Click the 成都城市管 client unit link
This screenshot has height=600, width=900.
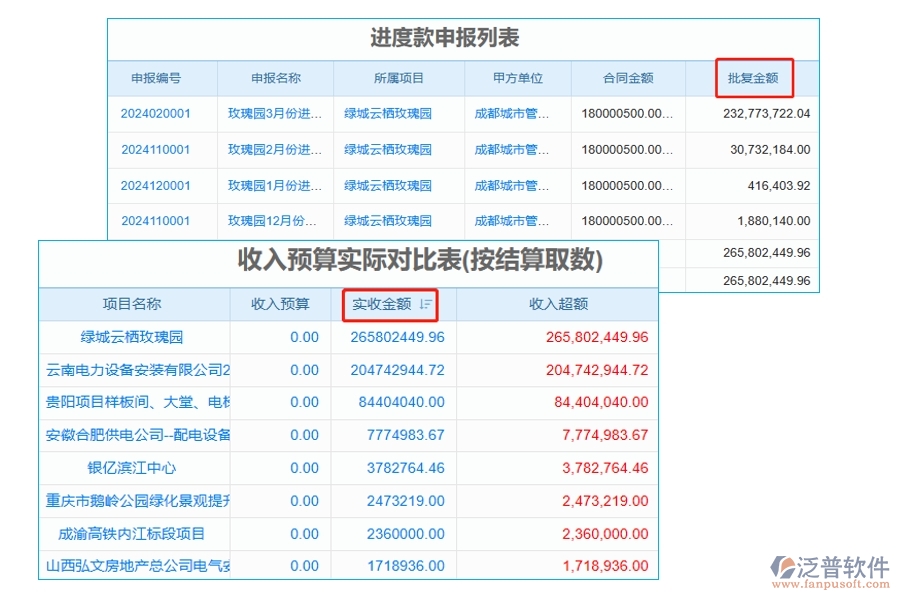[x=514, y=114]
